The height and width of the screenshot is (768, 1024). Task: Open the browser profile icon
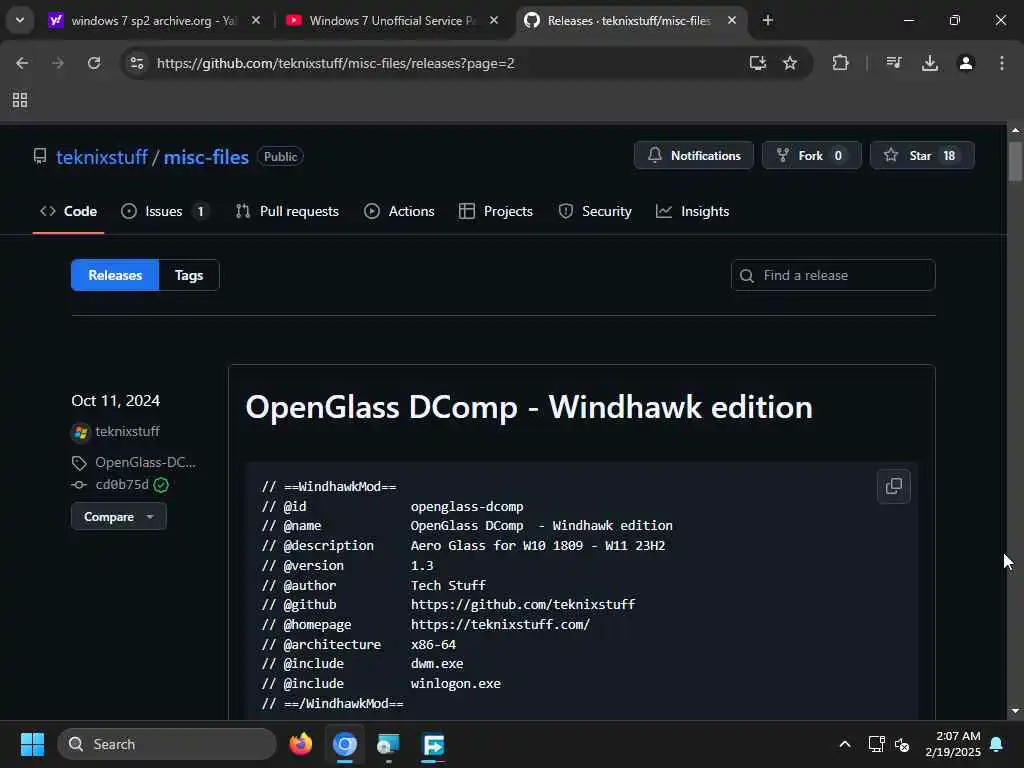click(966, 63)
